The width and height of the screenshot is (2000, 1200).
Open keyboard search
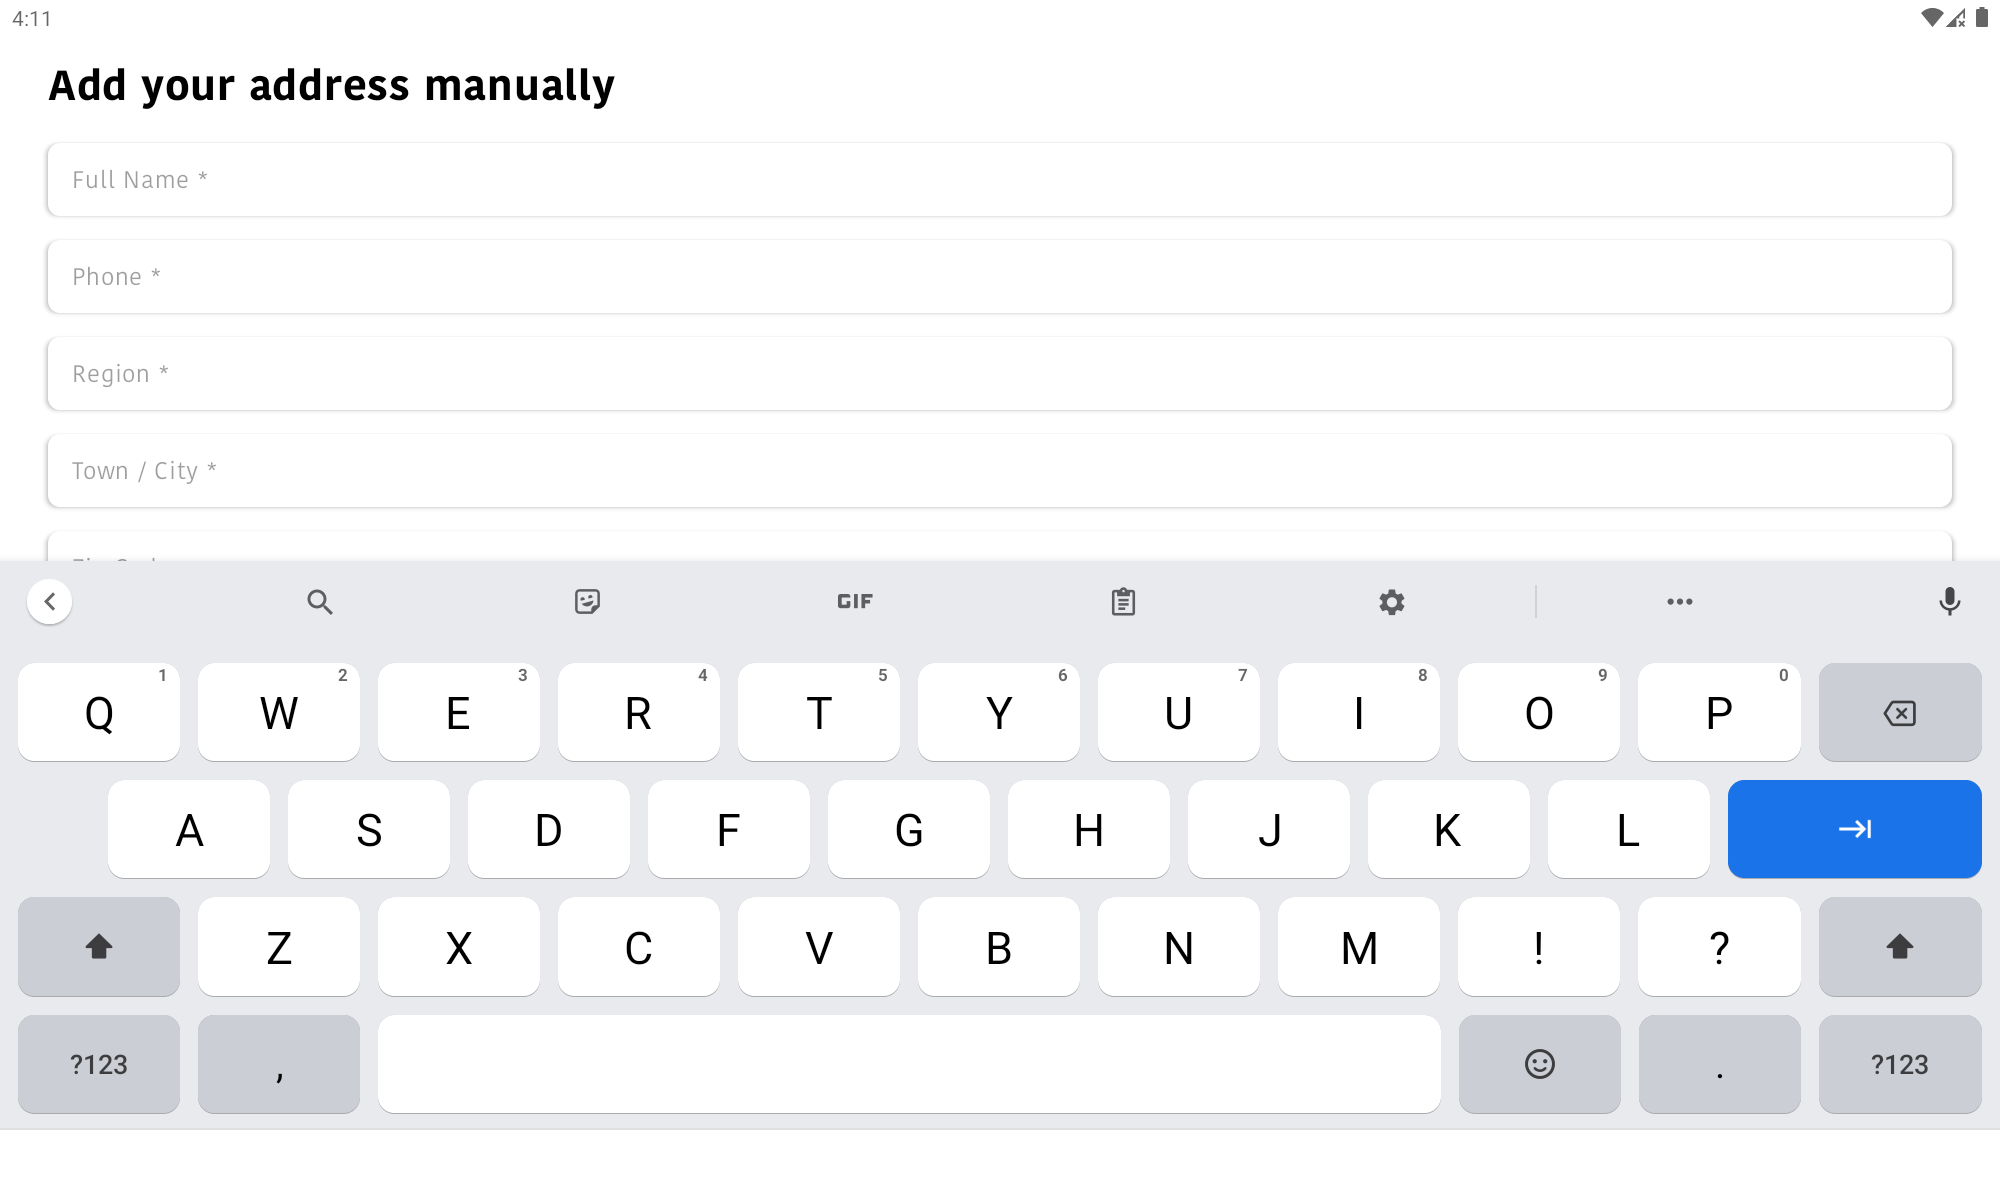pos(320,601)
